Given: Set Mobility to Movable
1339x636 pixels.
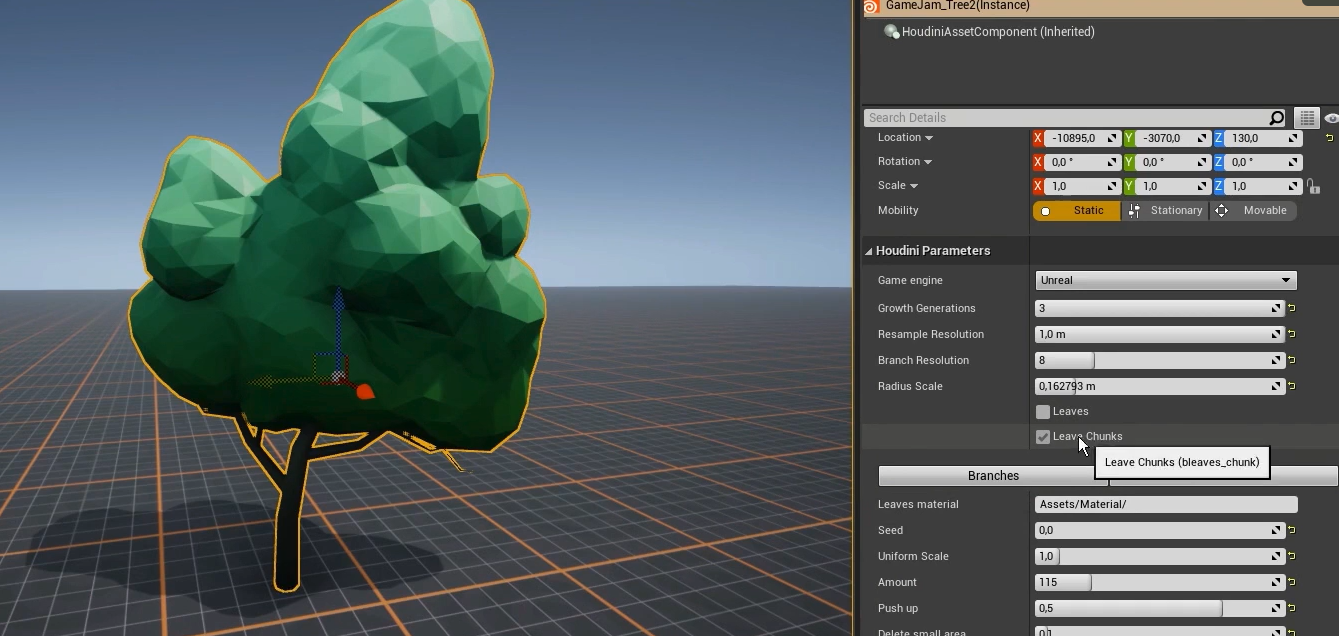Looking at the screenshot, I should tap(1254, 211).
